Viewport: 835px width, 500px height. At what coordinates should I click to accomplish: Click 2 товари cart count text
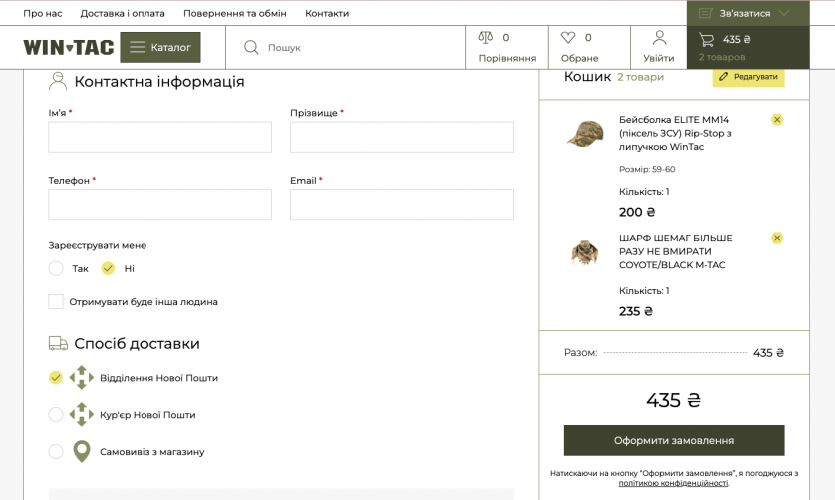[x=641, y=77]
